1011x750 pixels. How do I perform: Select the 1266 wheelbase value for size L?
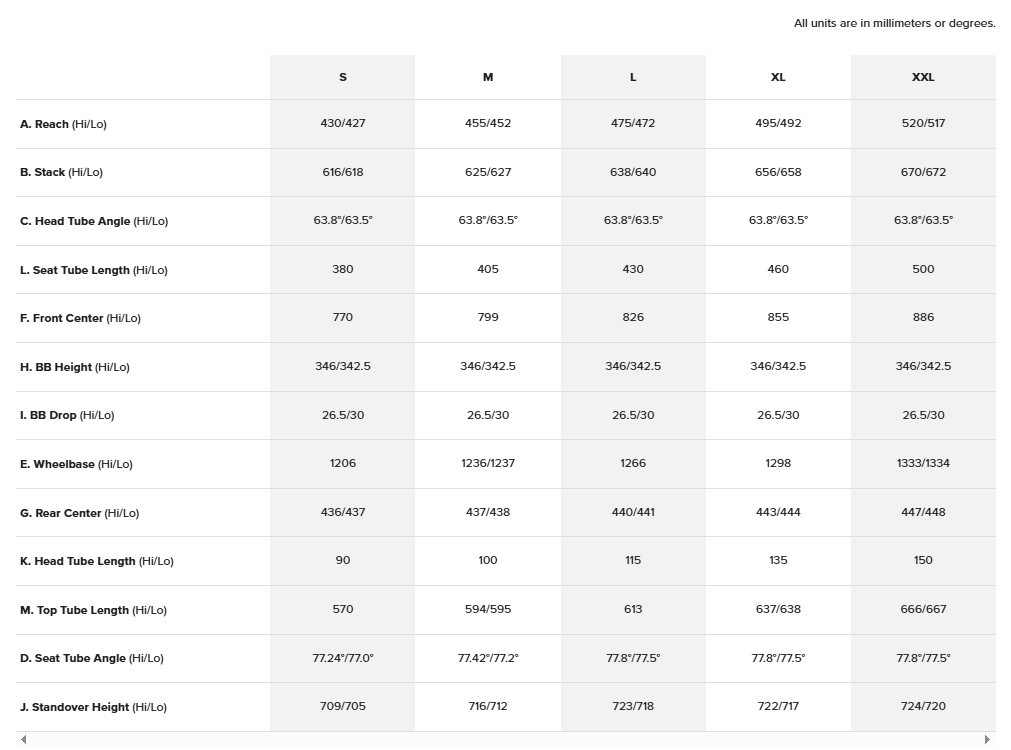coord(633,463)
